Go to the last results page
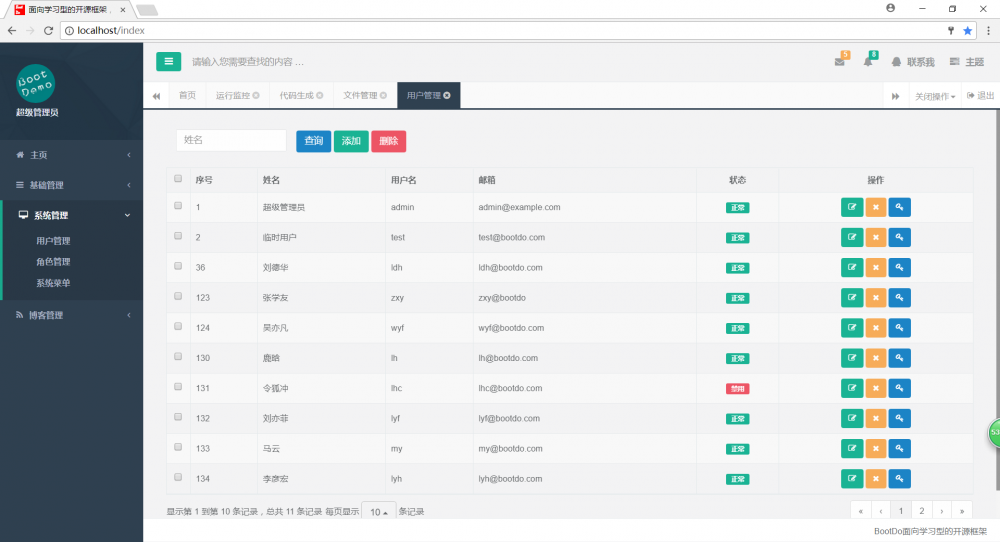 point(962,511)
